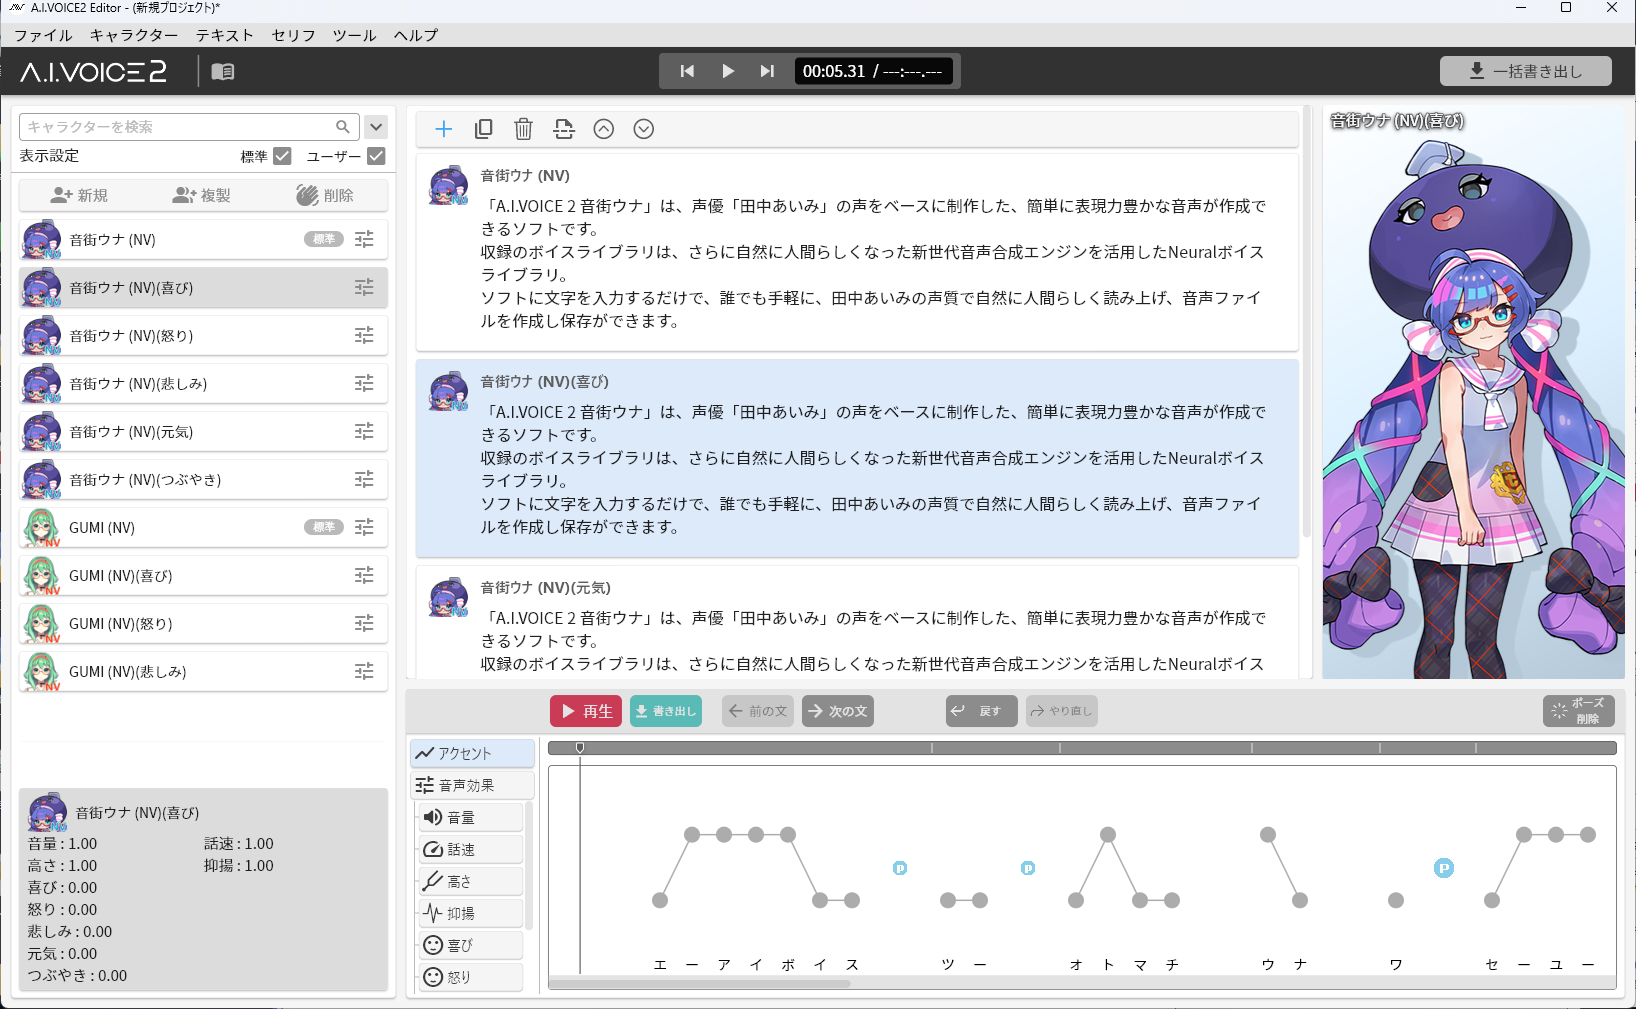Viewport: 1636px width, 1009px height.
Task: Click the 一括書き出し export button
Action: (1525, 71)
